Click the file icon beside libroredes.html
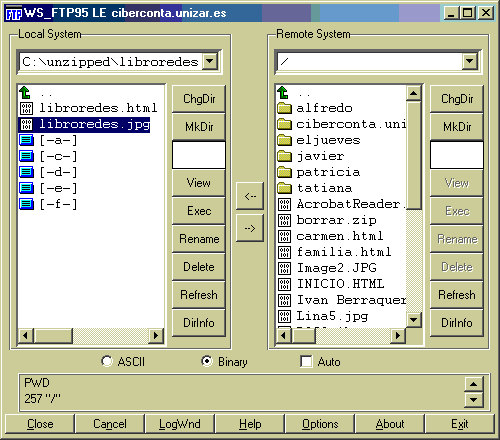Screen dimensions: 500x440 click(26, 108)
